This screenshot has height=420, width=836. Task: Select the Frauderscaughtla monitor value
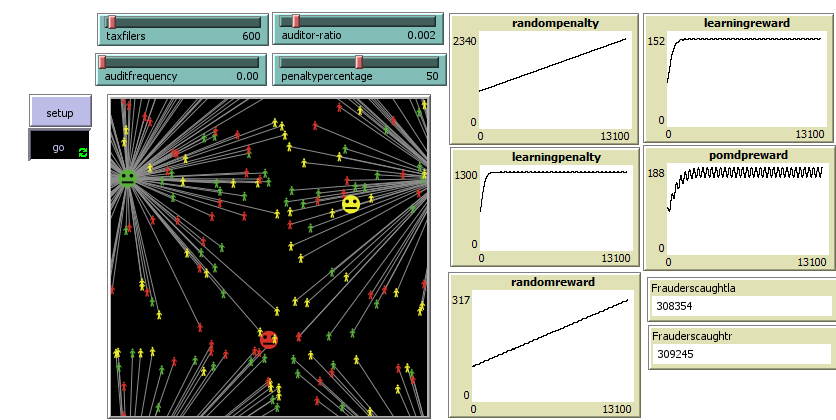(x=740, y=307)
